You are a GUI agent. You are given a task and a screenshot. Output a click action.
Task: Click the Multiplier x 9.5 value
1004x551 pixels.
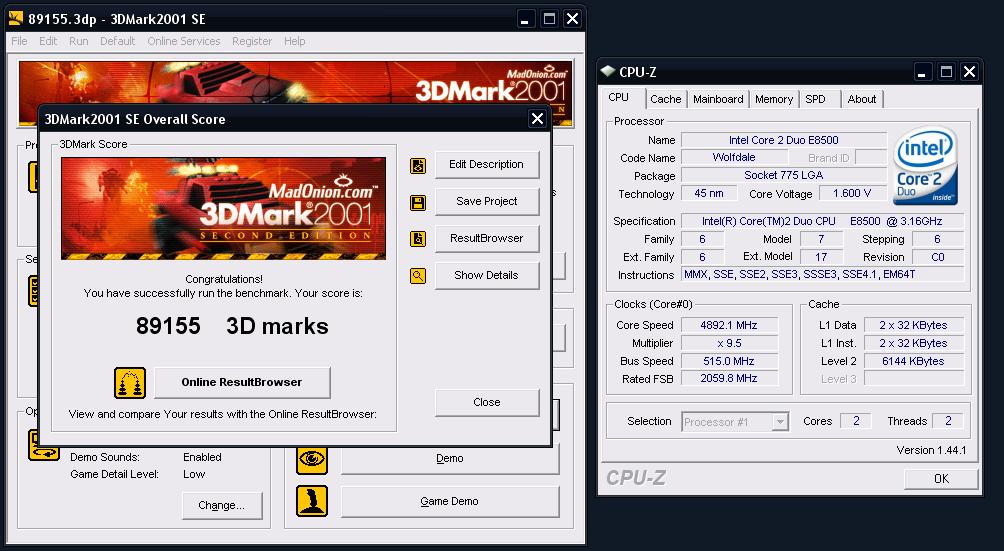tap(729, 343)
